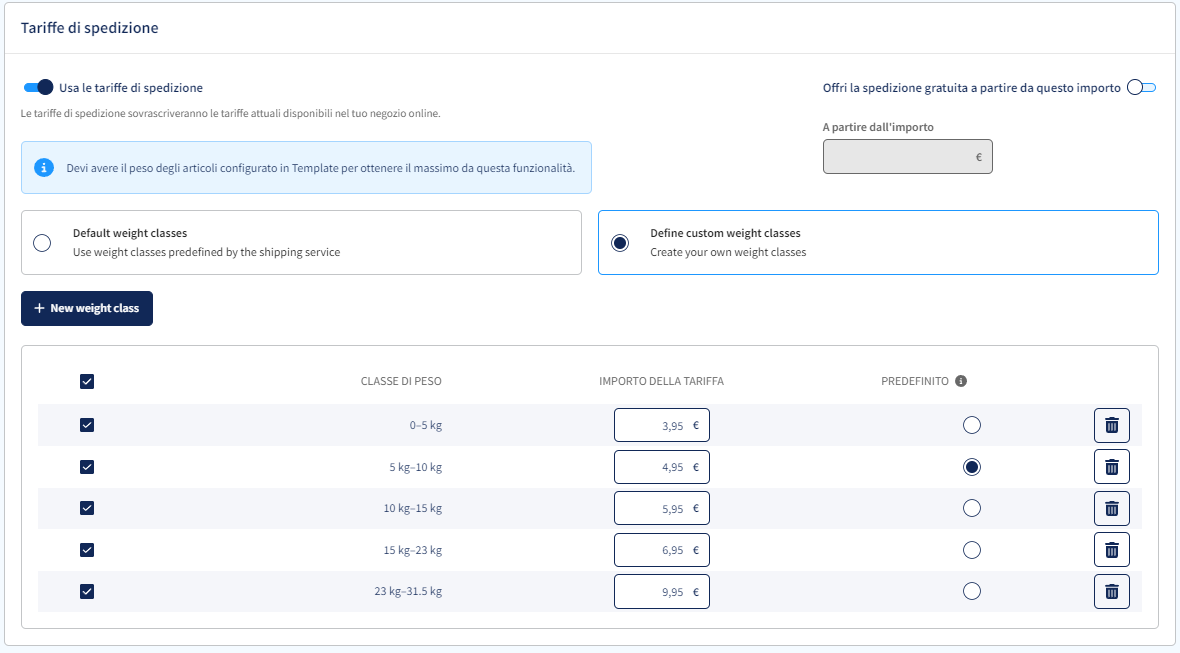Select Default weight classes radio option
Screen dimensions: 1180x653
(x=42, y=243)
